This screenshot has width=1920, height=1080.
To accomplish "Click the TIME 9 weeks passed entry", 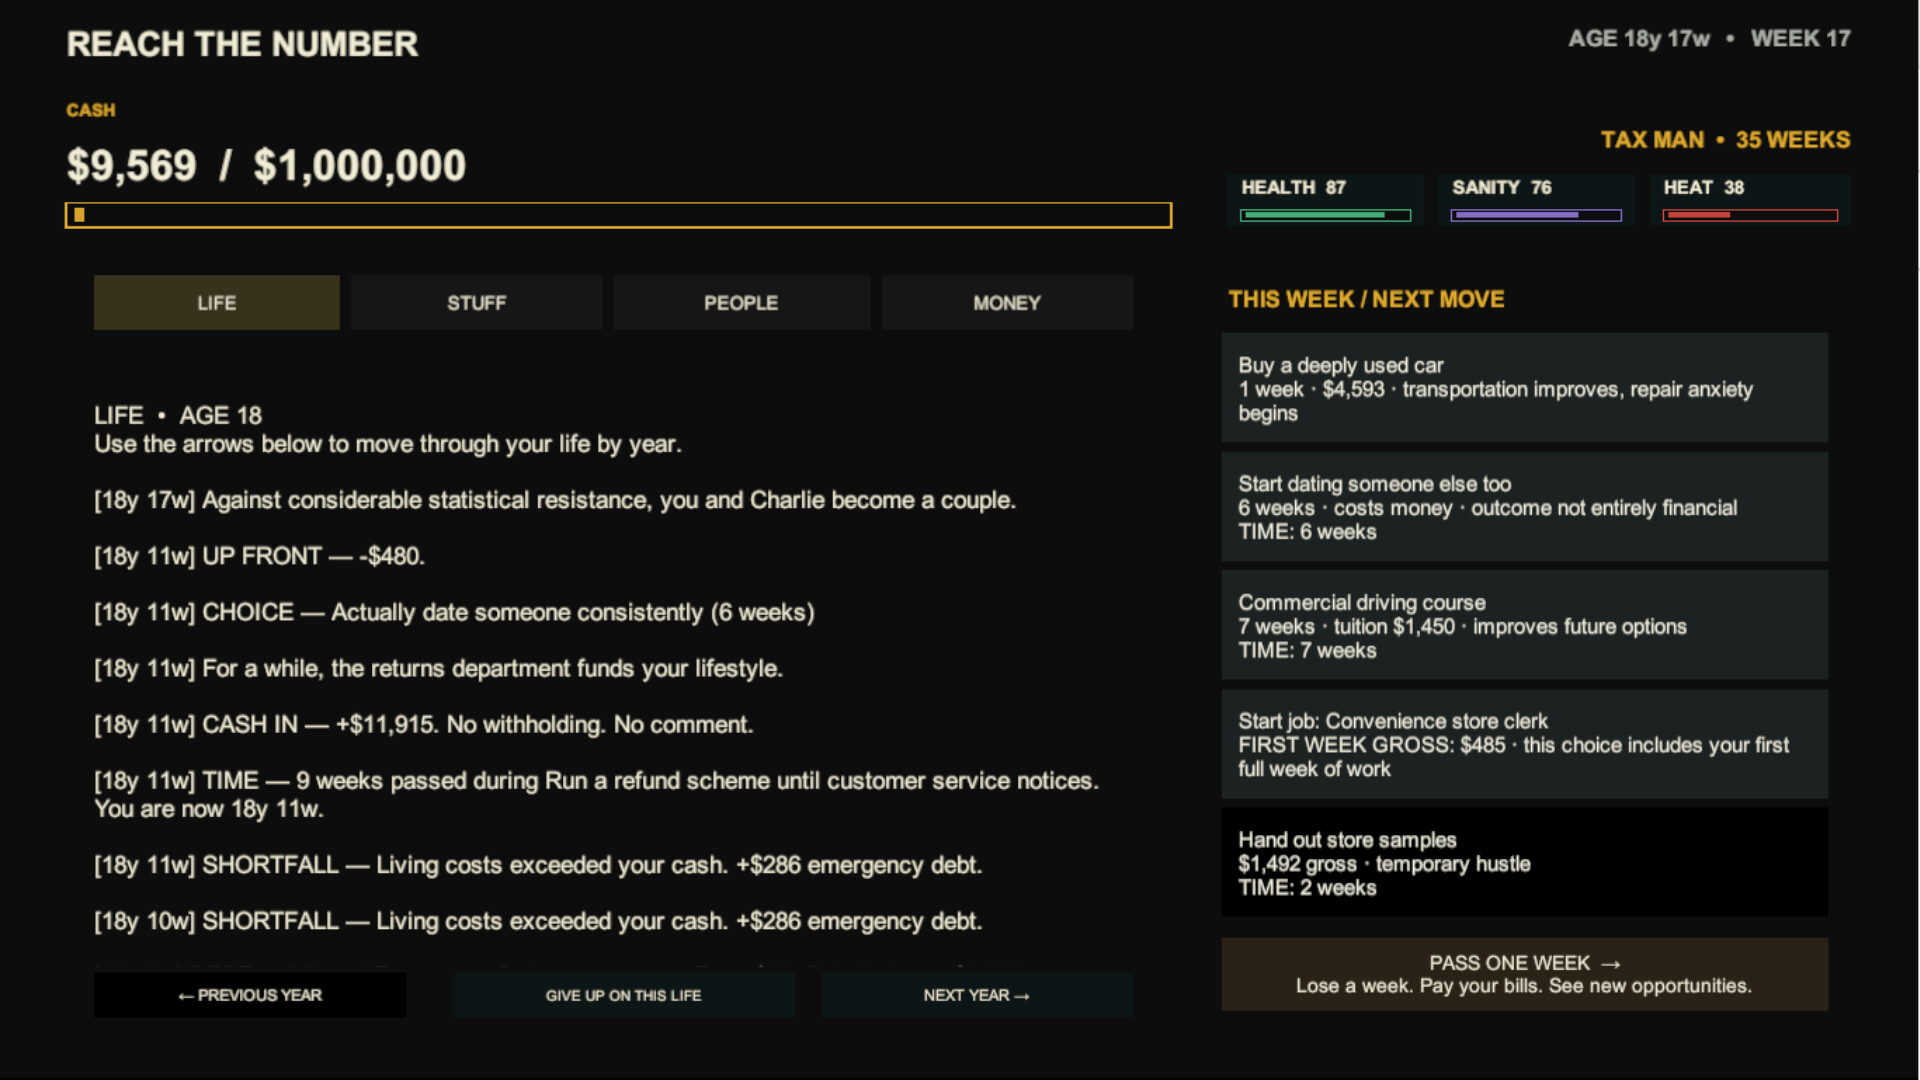I will [596, 795].
